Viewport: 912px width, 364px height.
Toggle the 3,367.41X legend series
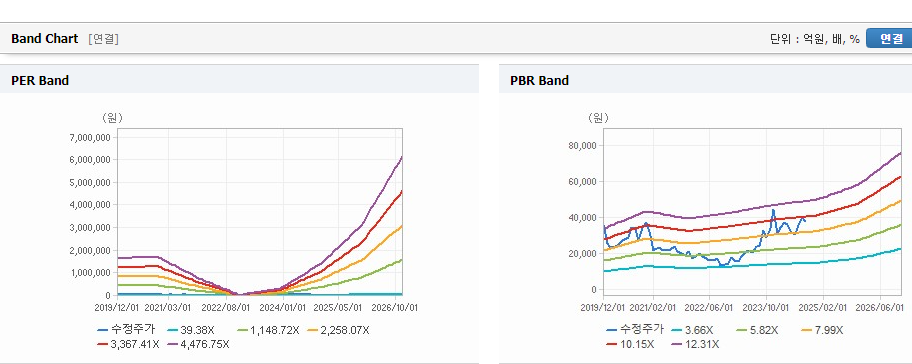(x=127, y=344)
